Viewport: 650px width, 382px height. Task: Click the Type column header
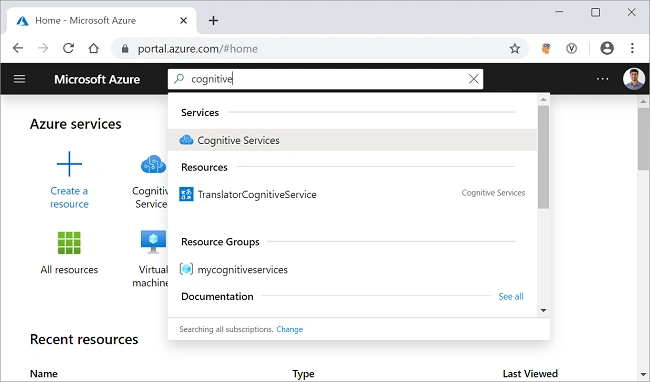coord(303,374)
